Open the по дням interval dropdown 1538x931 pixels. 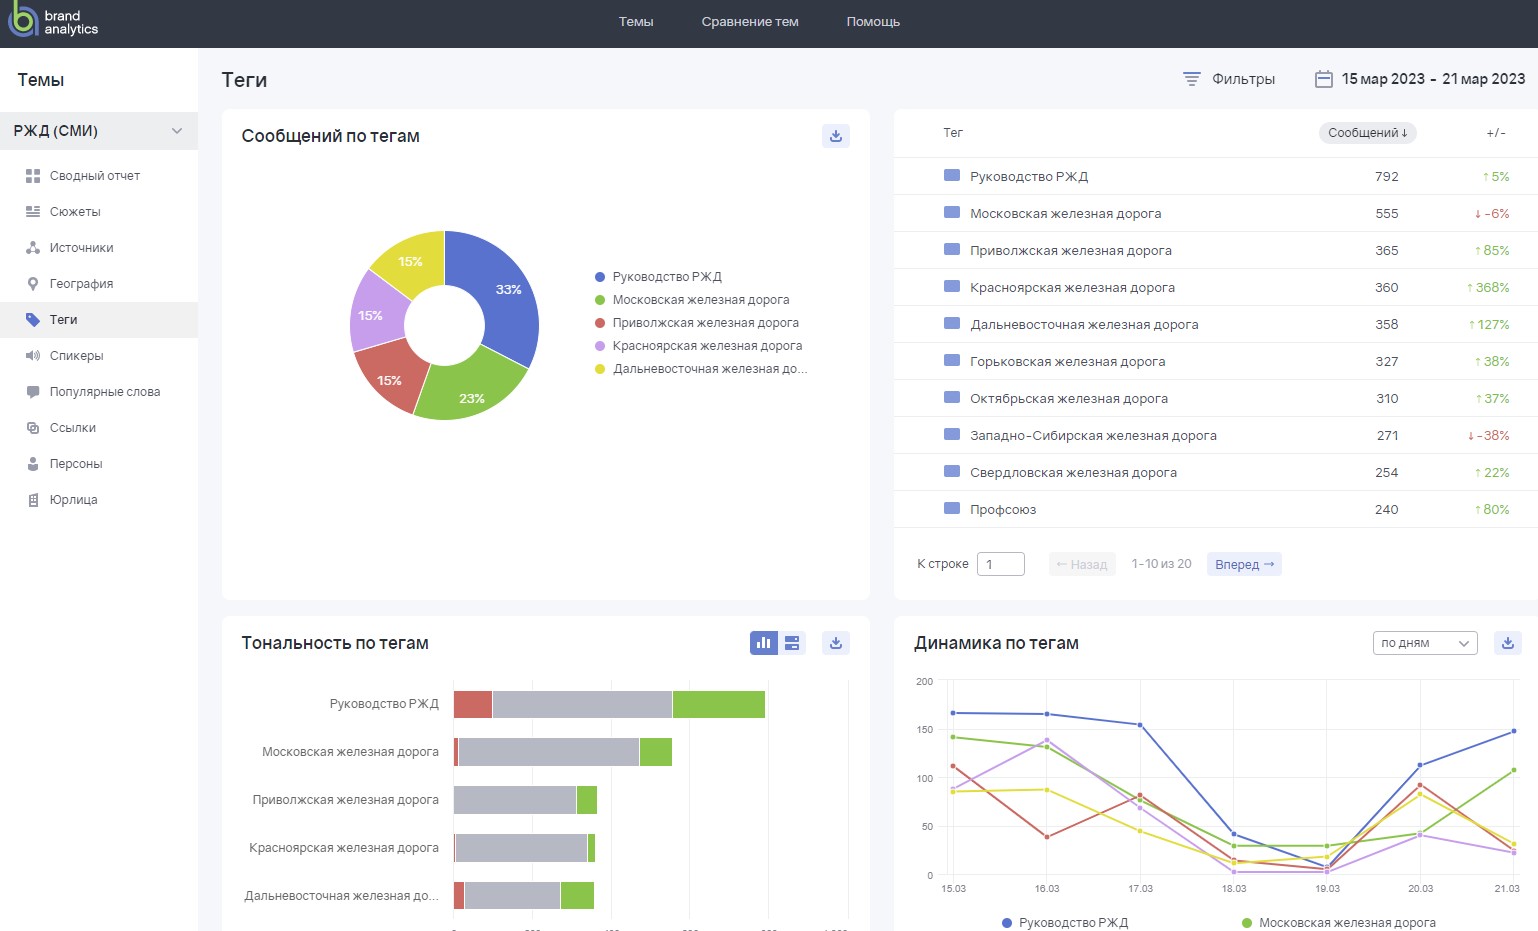(x=1424, y=643)
